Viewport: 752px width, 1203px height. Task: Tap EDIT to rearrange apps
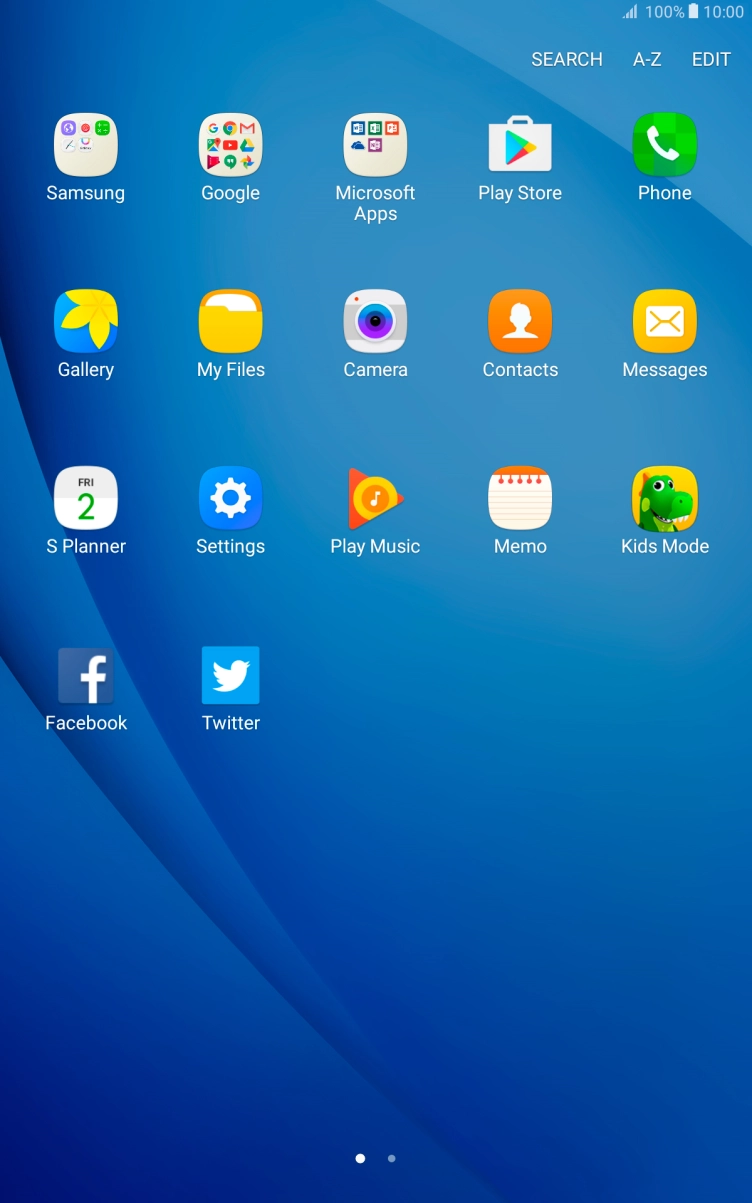tap(711, 60)
